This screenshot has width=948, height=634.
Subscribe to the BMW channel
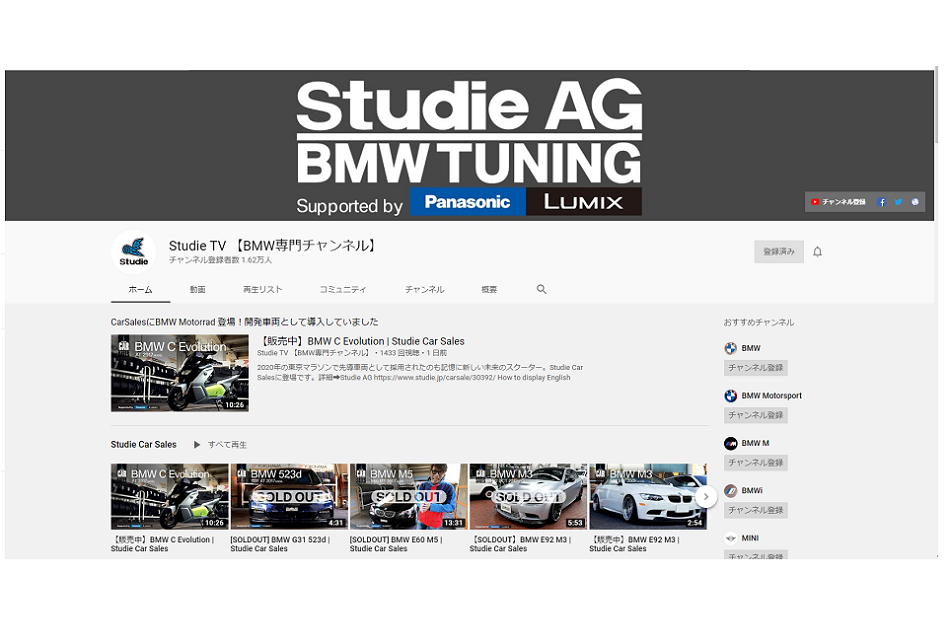point(756,367)
